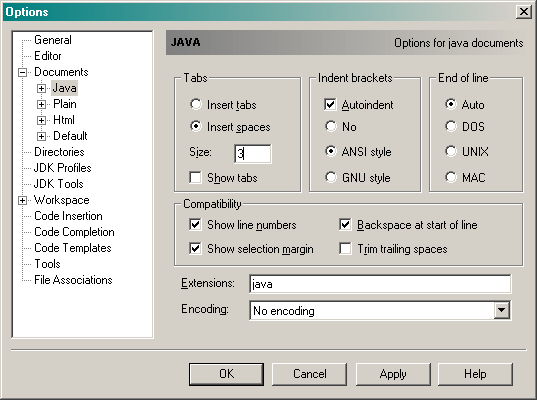The image size is (537, 400).
Task: Enable Trim trailing spaces checkbox
Action: point(345,248)
